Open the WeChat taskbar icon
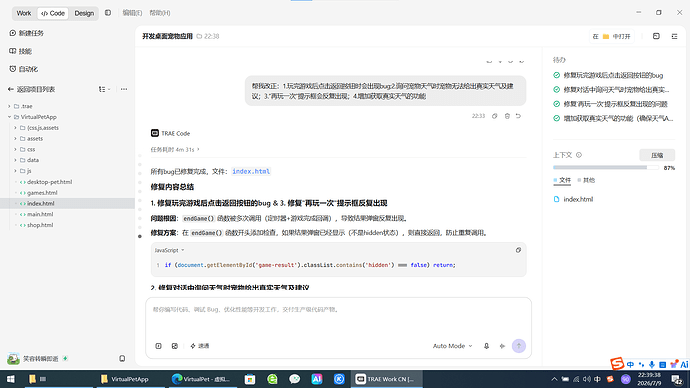The image size is (690, 388). pos(295,379)
